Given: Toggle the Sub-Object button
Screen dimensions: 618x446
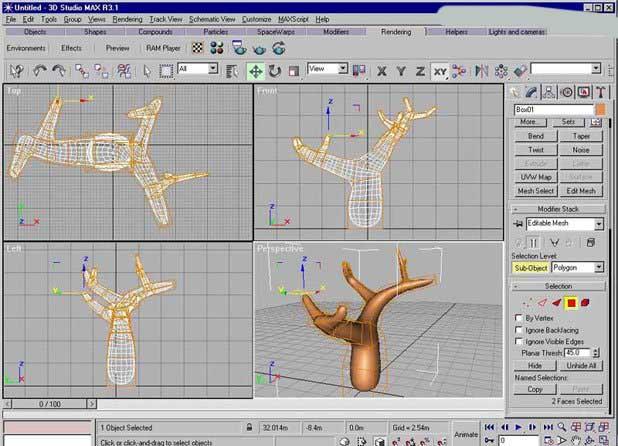Looking at the screenshot, I should click(x=531, y=268).
